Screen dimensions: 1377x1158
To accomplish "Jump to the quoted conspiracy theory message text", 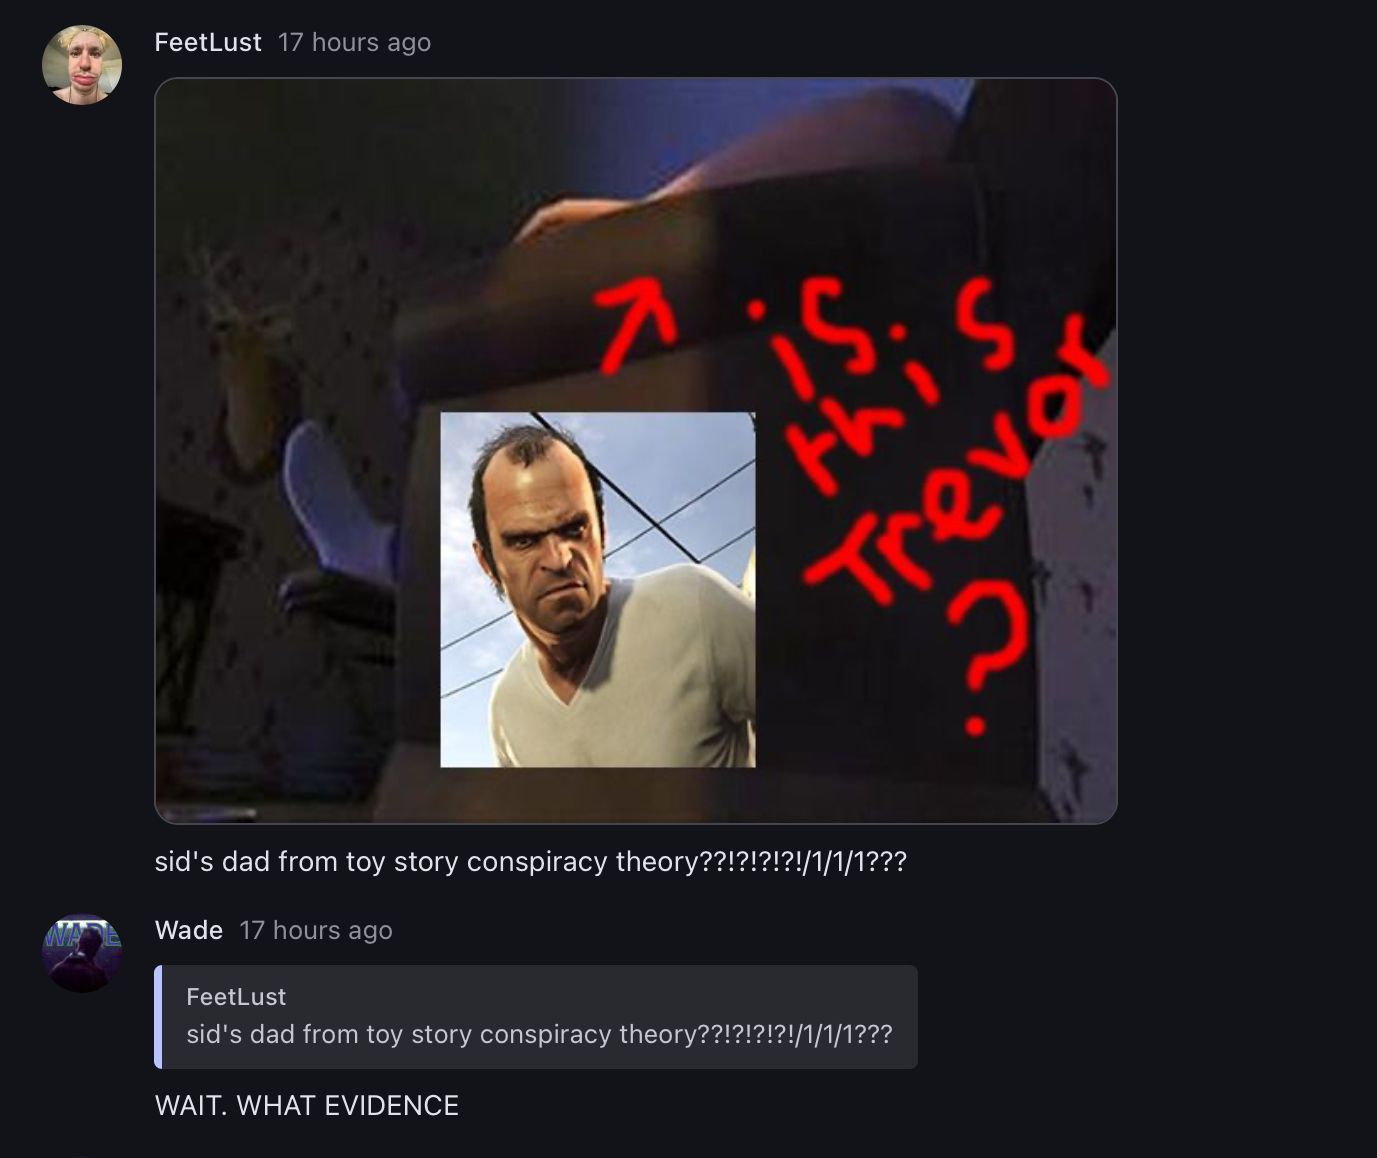I will [539, 1034].
